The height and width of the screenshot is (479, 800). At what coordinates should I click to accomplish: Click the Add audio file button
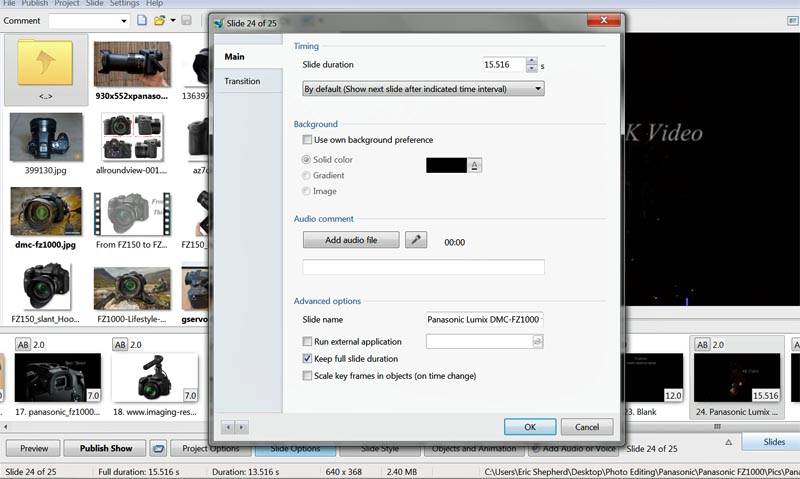click(x=351, y=240)
